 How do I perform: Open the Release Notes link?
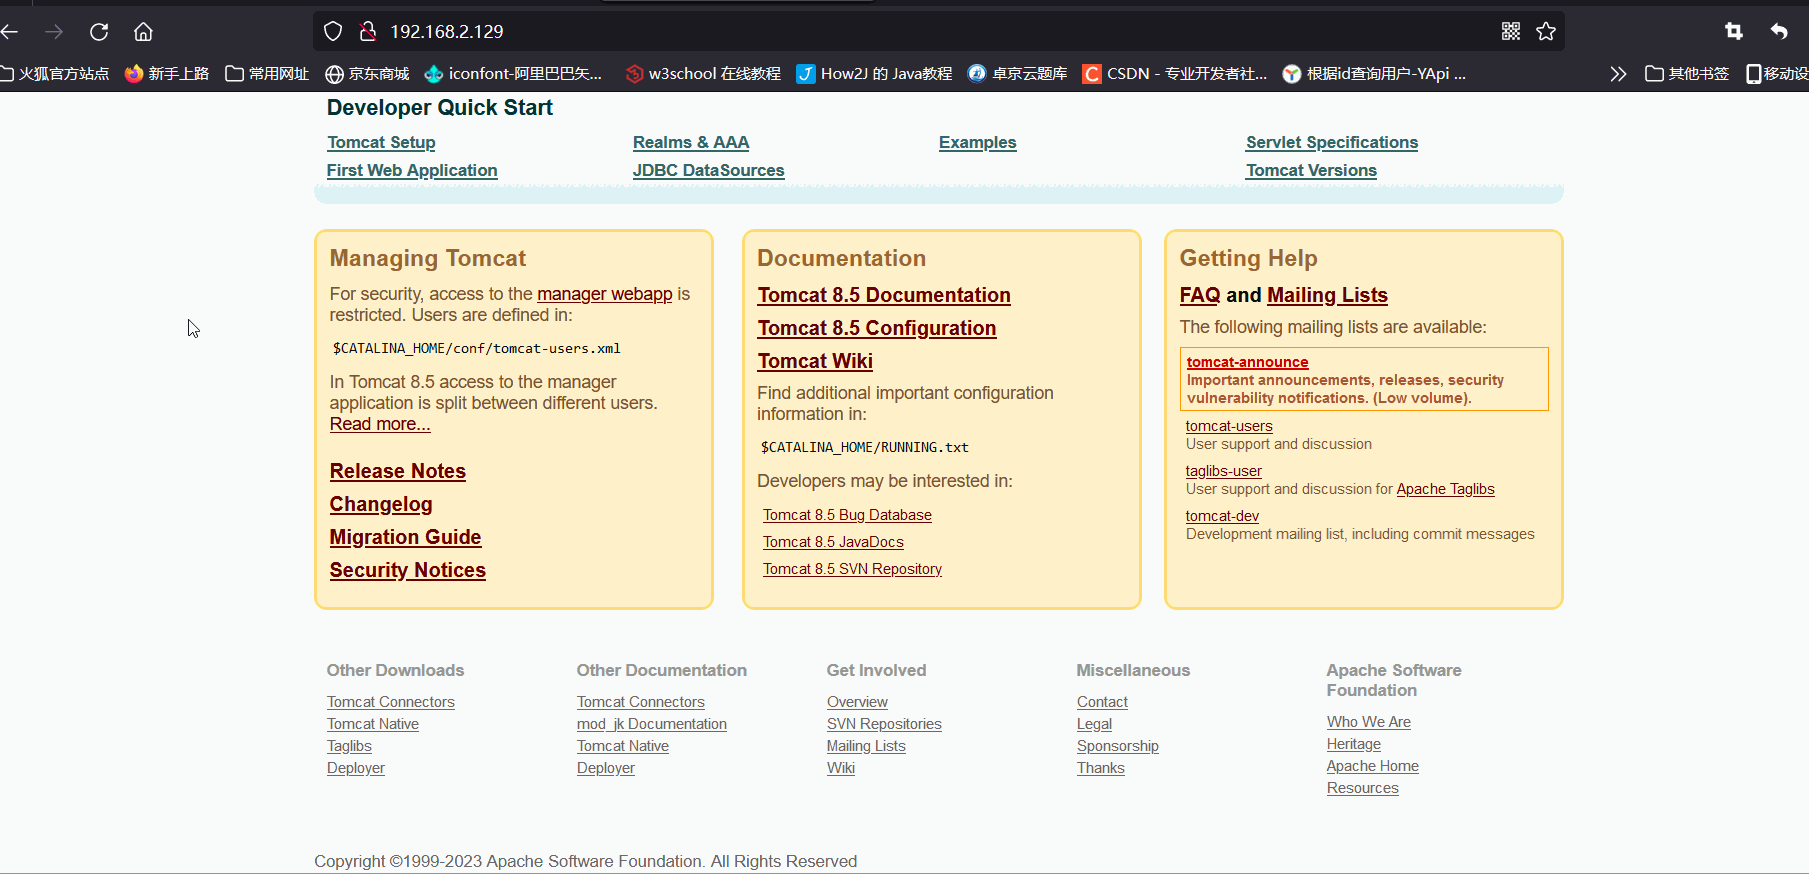(398, 471)
